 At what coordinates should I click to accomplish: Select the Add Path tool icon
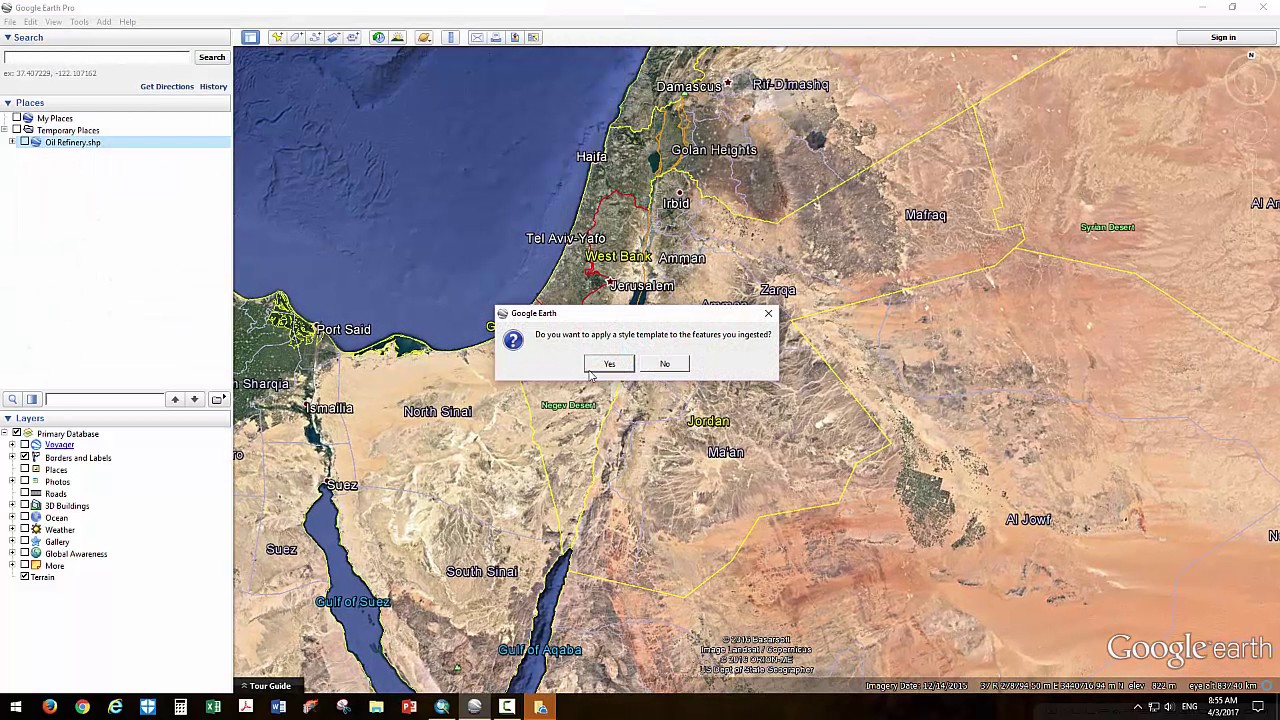pos(315,38)
